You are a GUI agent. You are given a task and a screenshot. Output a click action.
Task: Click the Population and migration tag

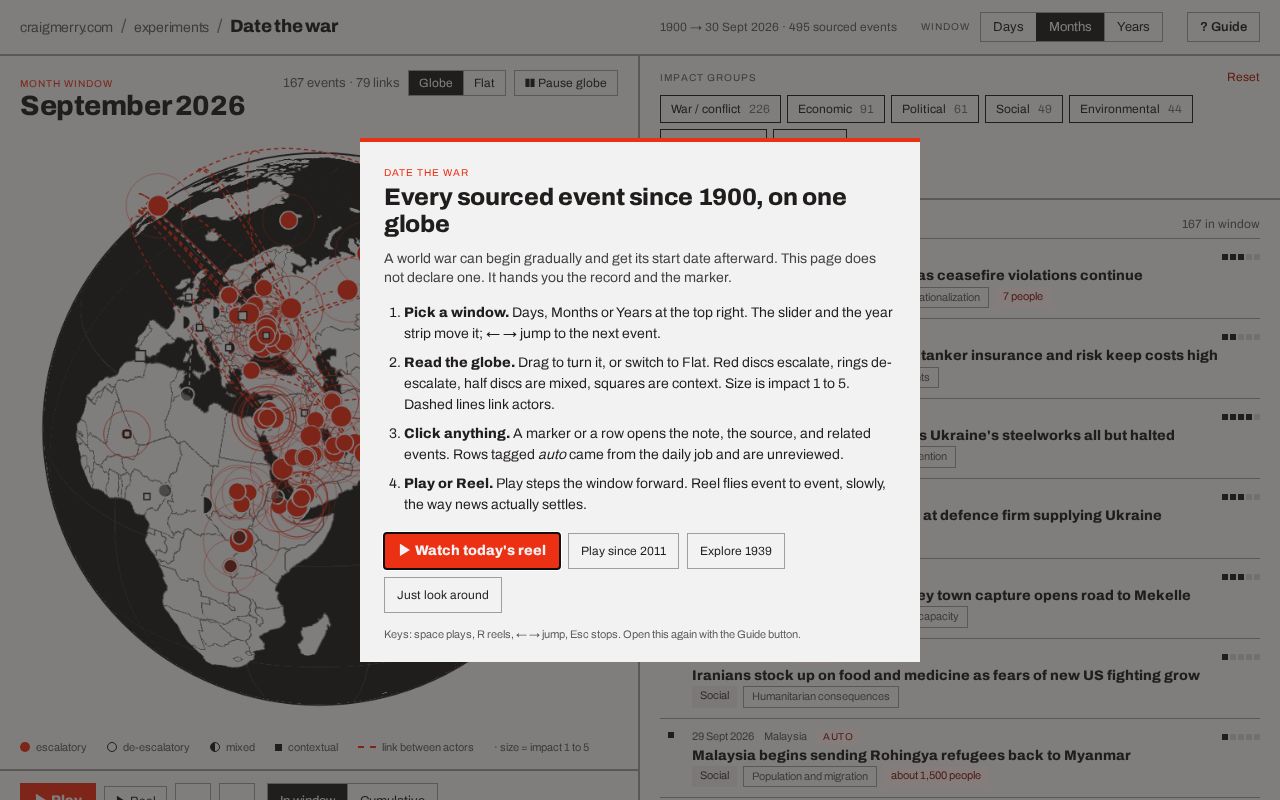click(810, 776)
